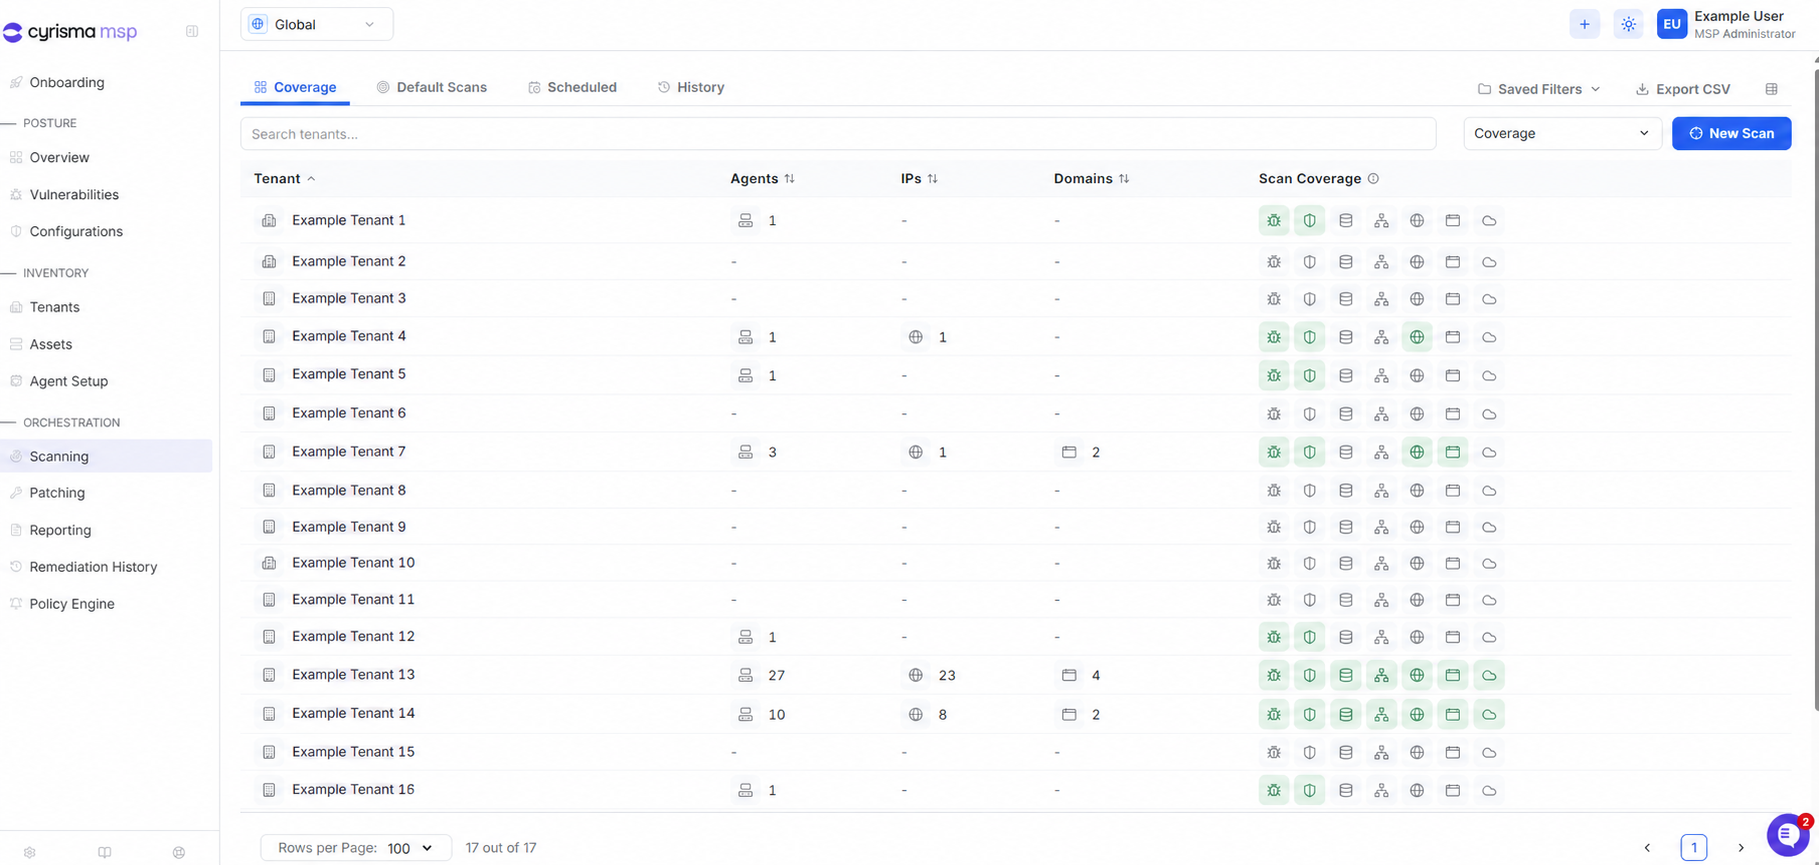Click the cloud icon for Example Tenant 2
The width and height of the screenshot is (1819, 865).
(x=1489, y=262)
